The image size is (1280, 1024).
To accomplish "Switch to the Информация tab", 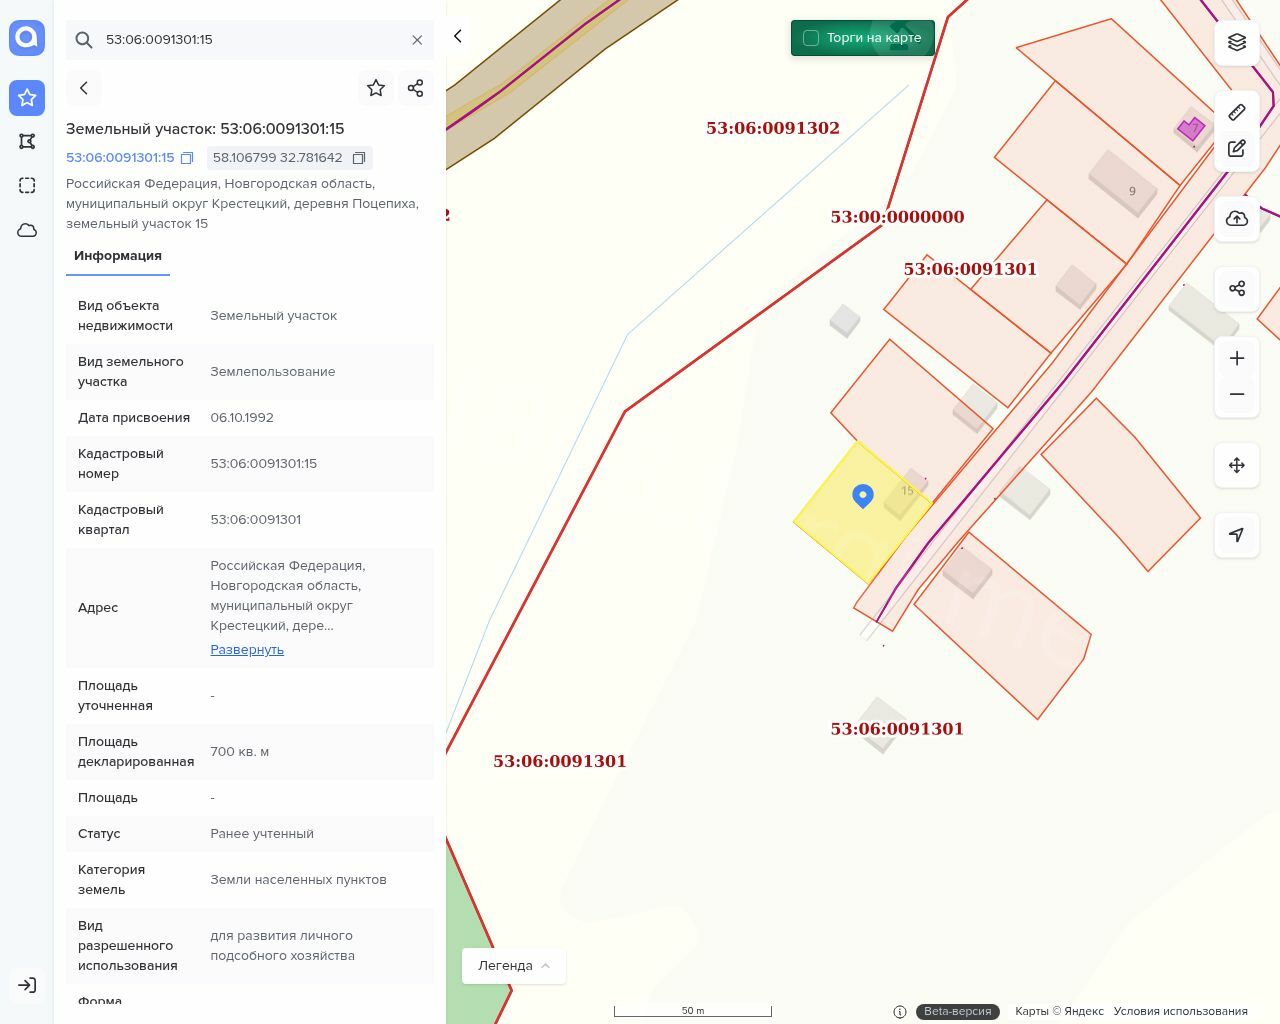I will pos(118,256).
